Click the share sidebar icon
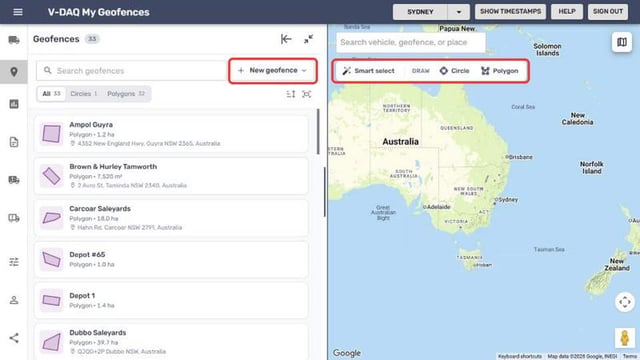 pyautogui.click(x=14, y=338)
